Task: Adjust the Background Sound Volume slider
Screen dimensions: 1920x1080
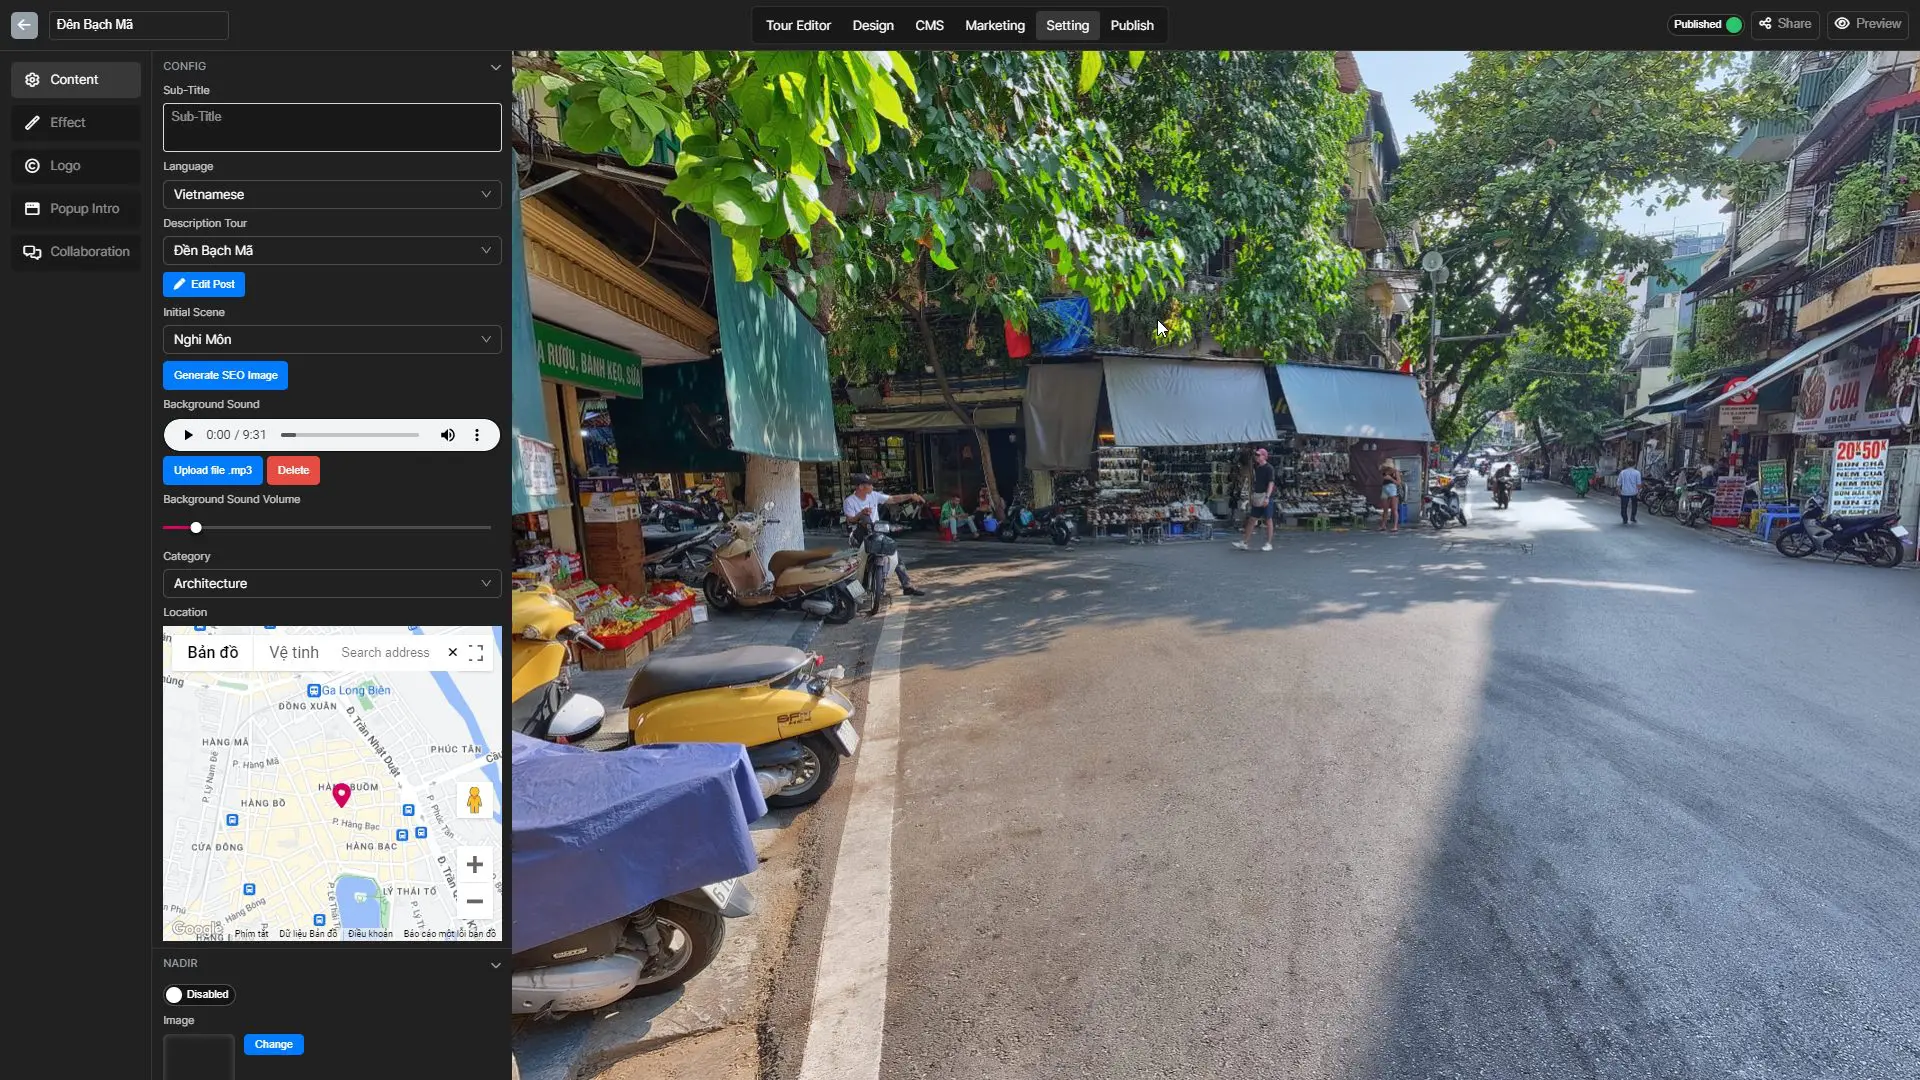Action: 196,527
